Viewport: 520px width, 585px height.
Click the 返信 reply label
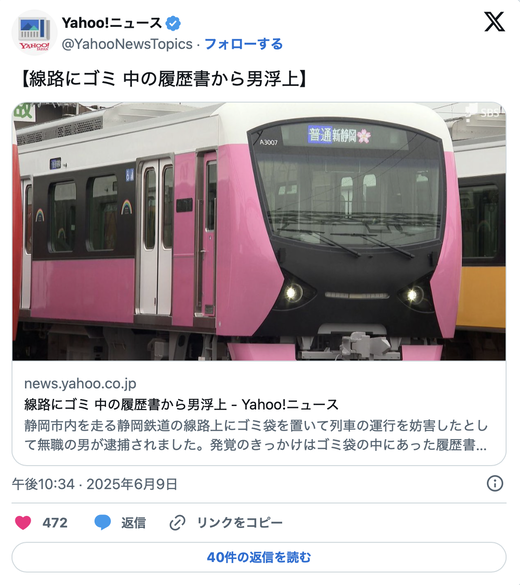click(133, 523)
